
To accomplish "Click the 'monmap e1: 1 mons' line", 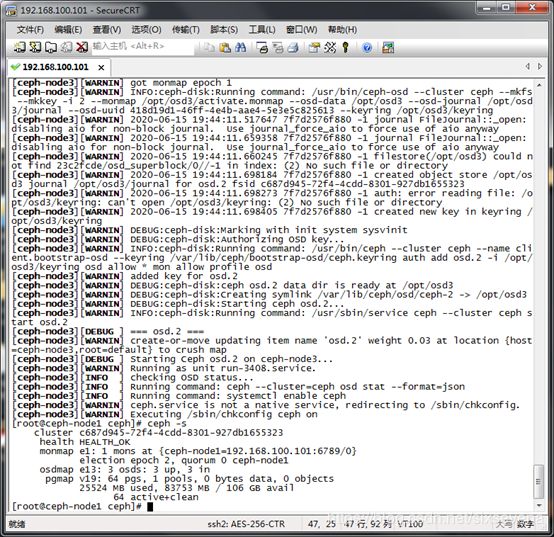I will click(x=198, y=451).
